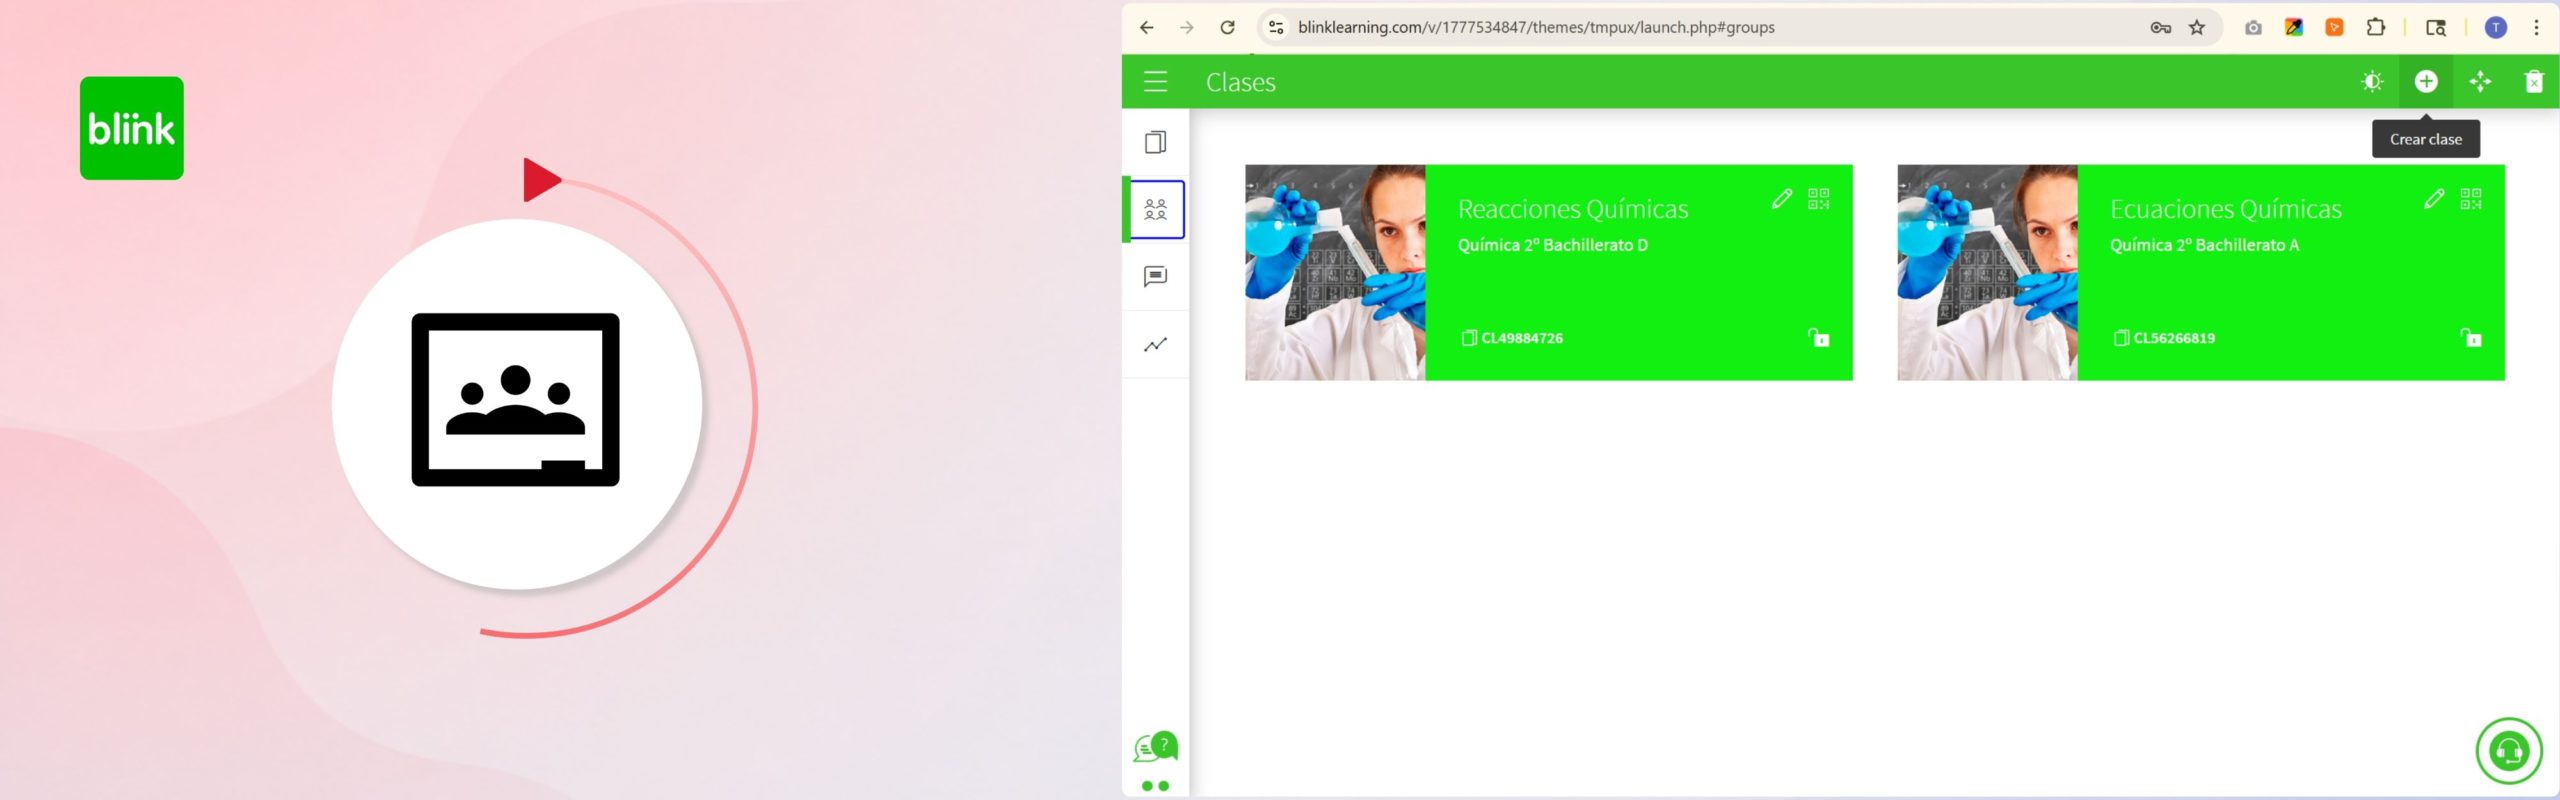The width and height of the screenshot is (2560, 800).
Task: Open the statistics graph sidebar icon
Action: (x=1155, y=345)
